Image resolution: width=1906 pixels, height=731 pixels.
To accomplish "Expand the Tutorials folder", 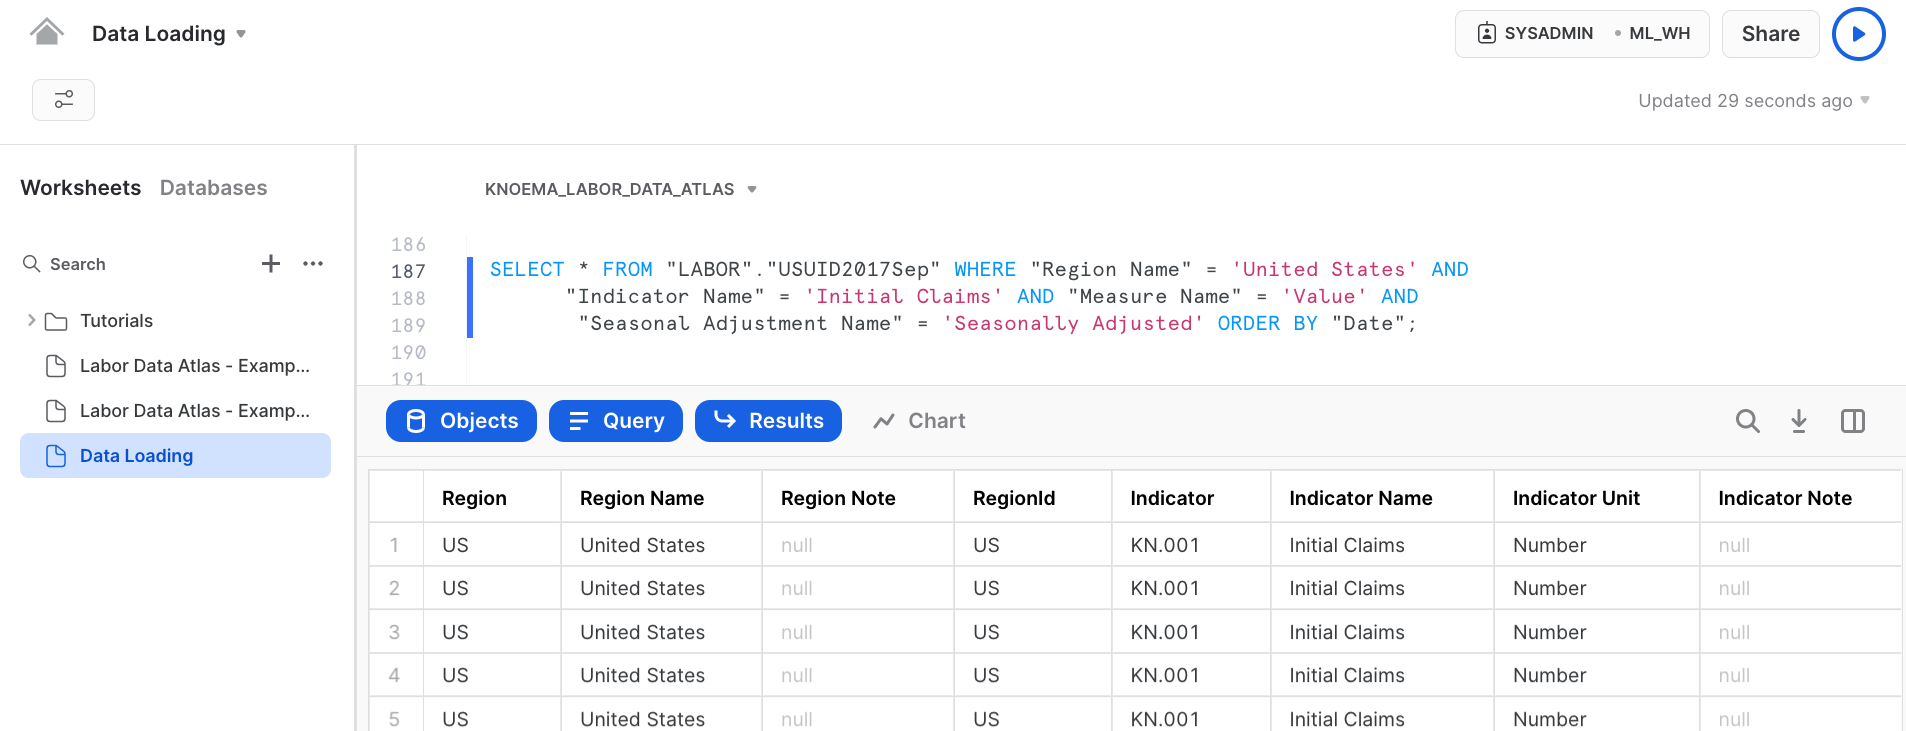I will click(x=32, y=321).
